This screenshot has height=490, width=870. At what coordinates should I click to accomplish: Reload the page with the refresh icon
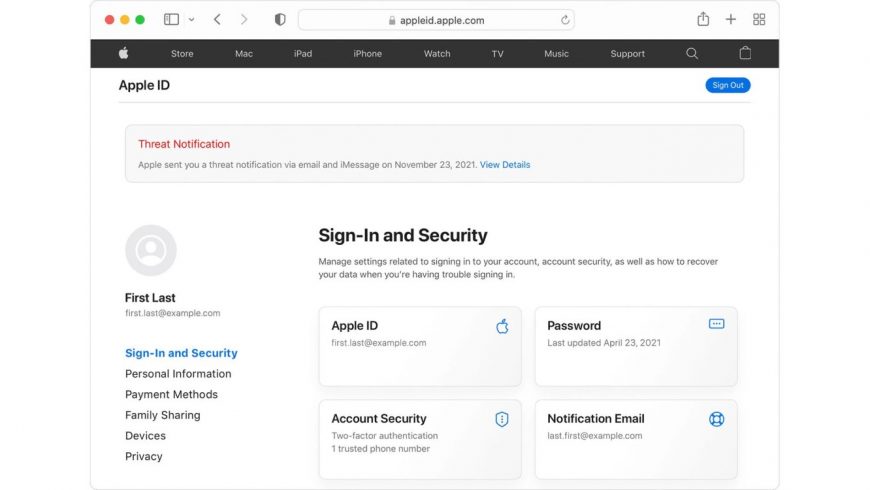click(x=565, y=20)
